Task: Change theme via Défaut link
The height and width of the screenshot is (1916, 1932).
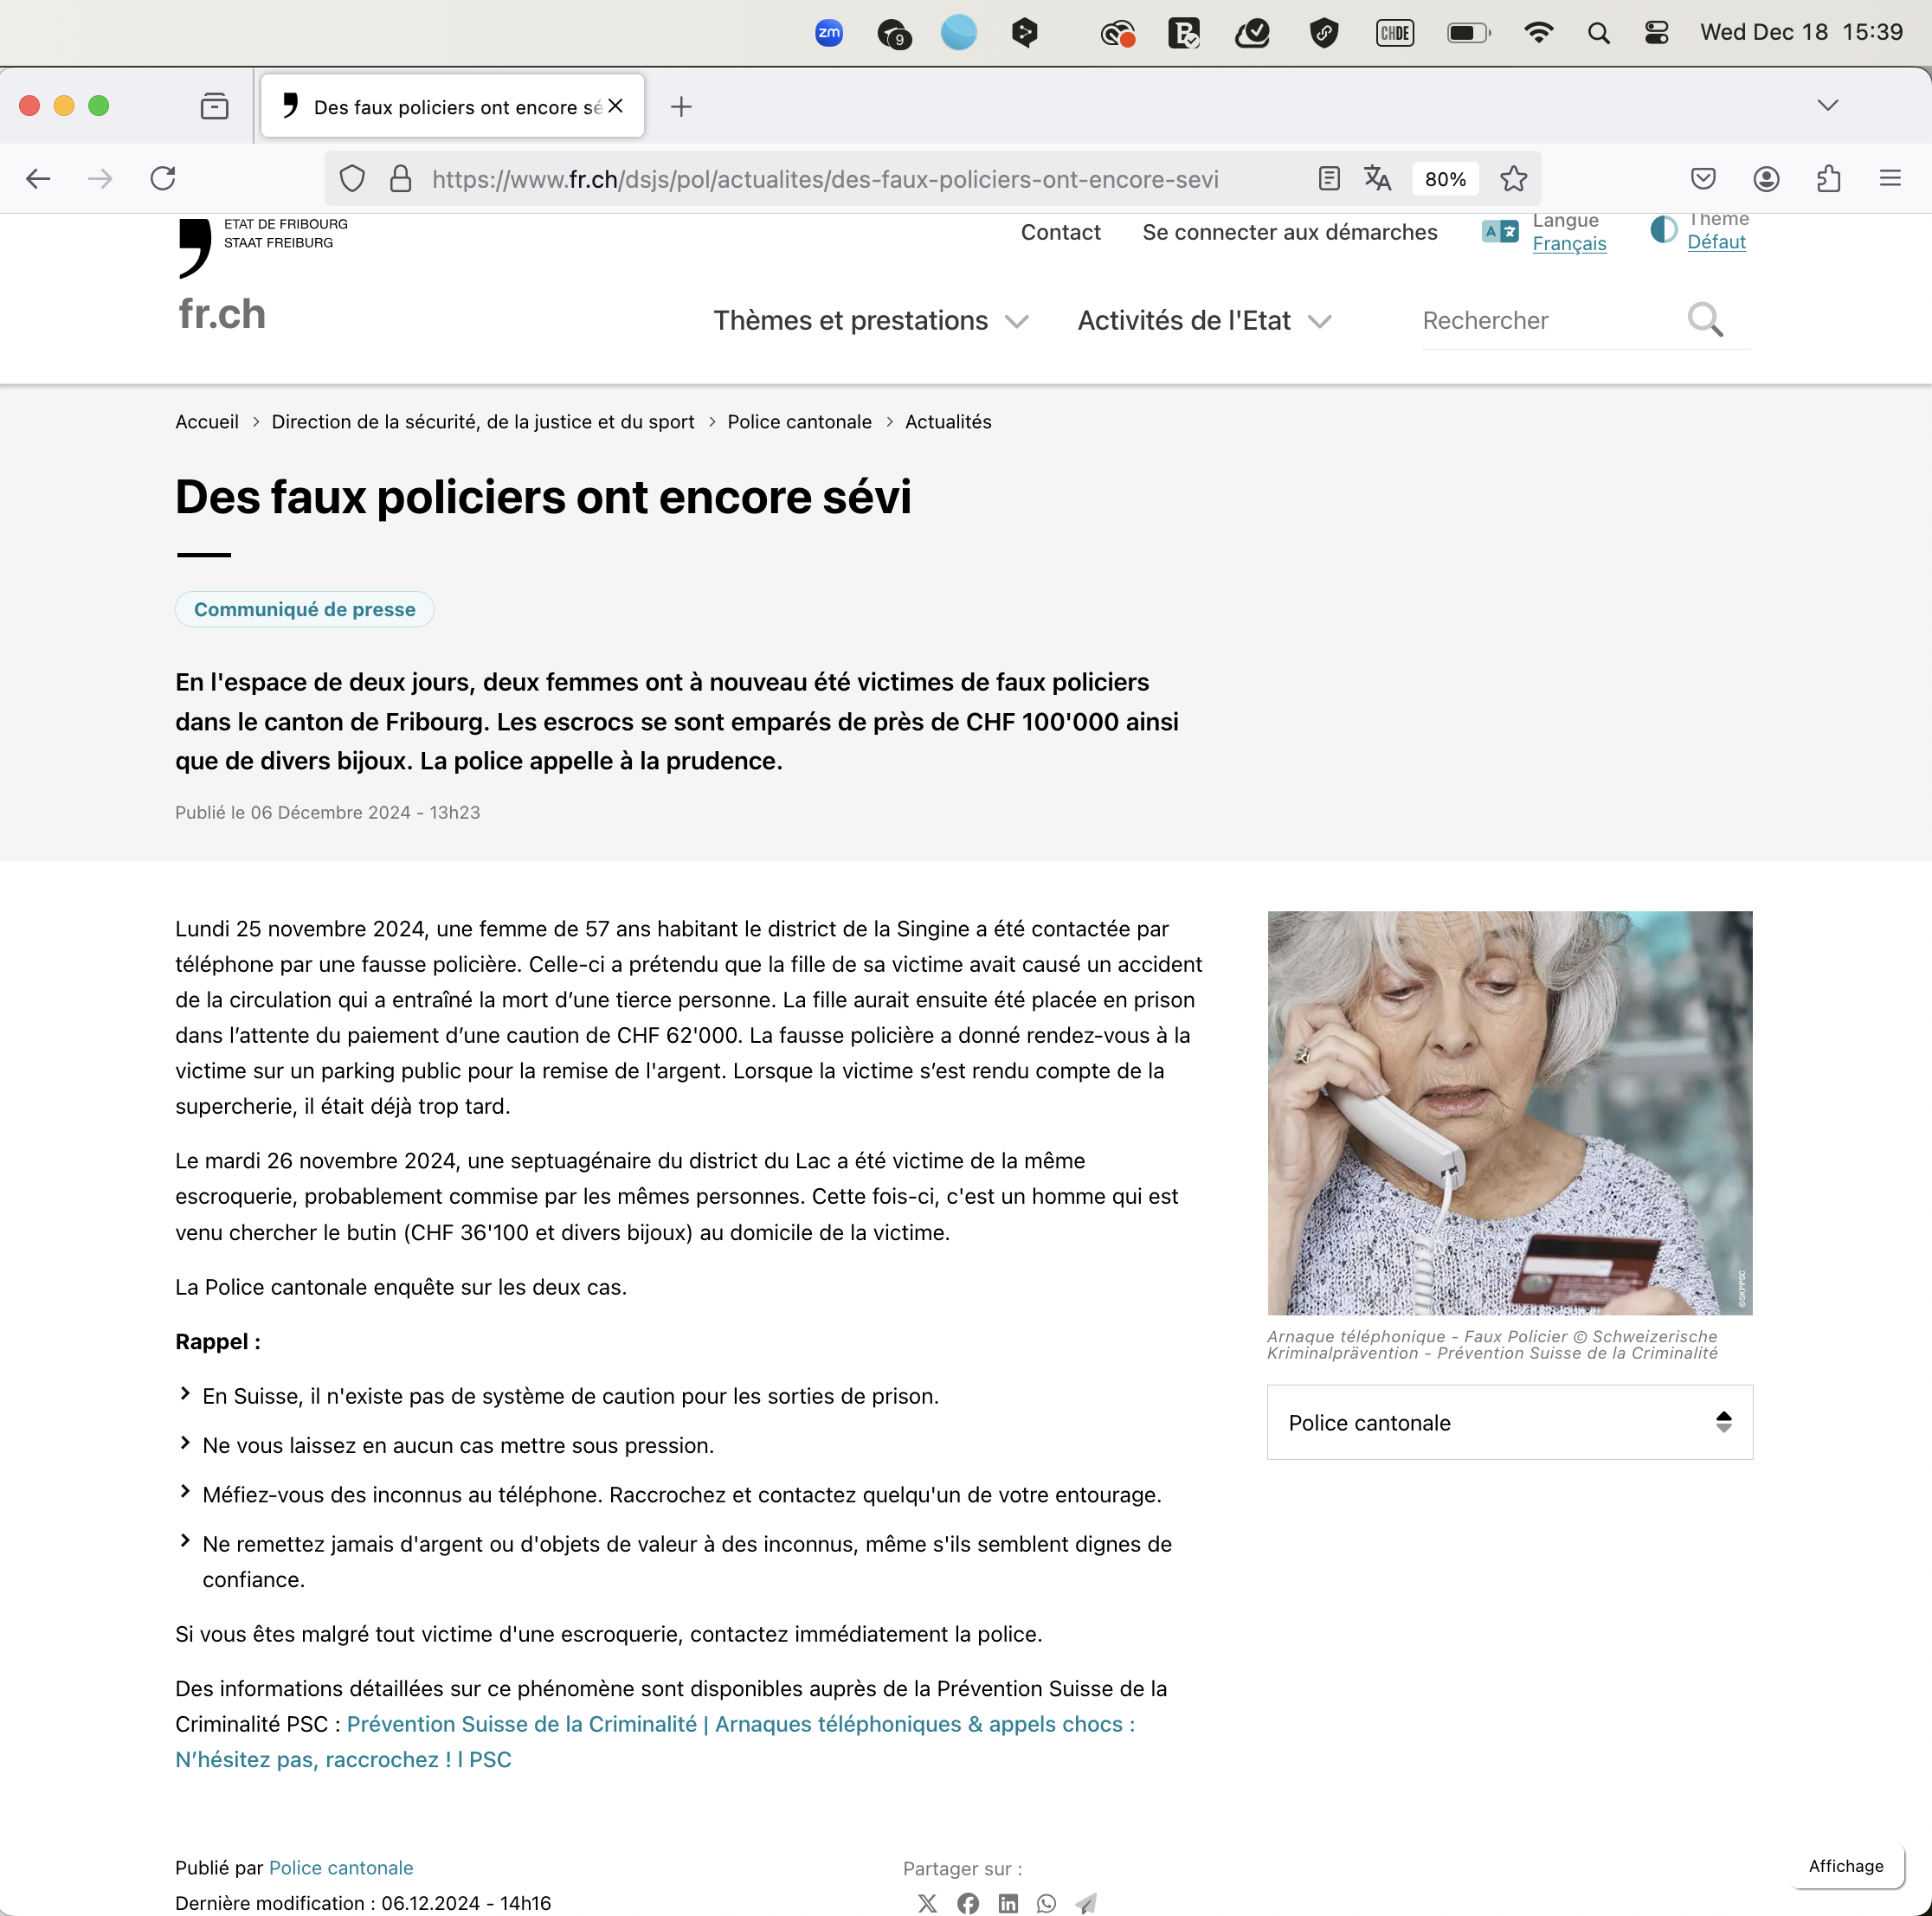Action: click(x=1716, y=242)
